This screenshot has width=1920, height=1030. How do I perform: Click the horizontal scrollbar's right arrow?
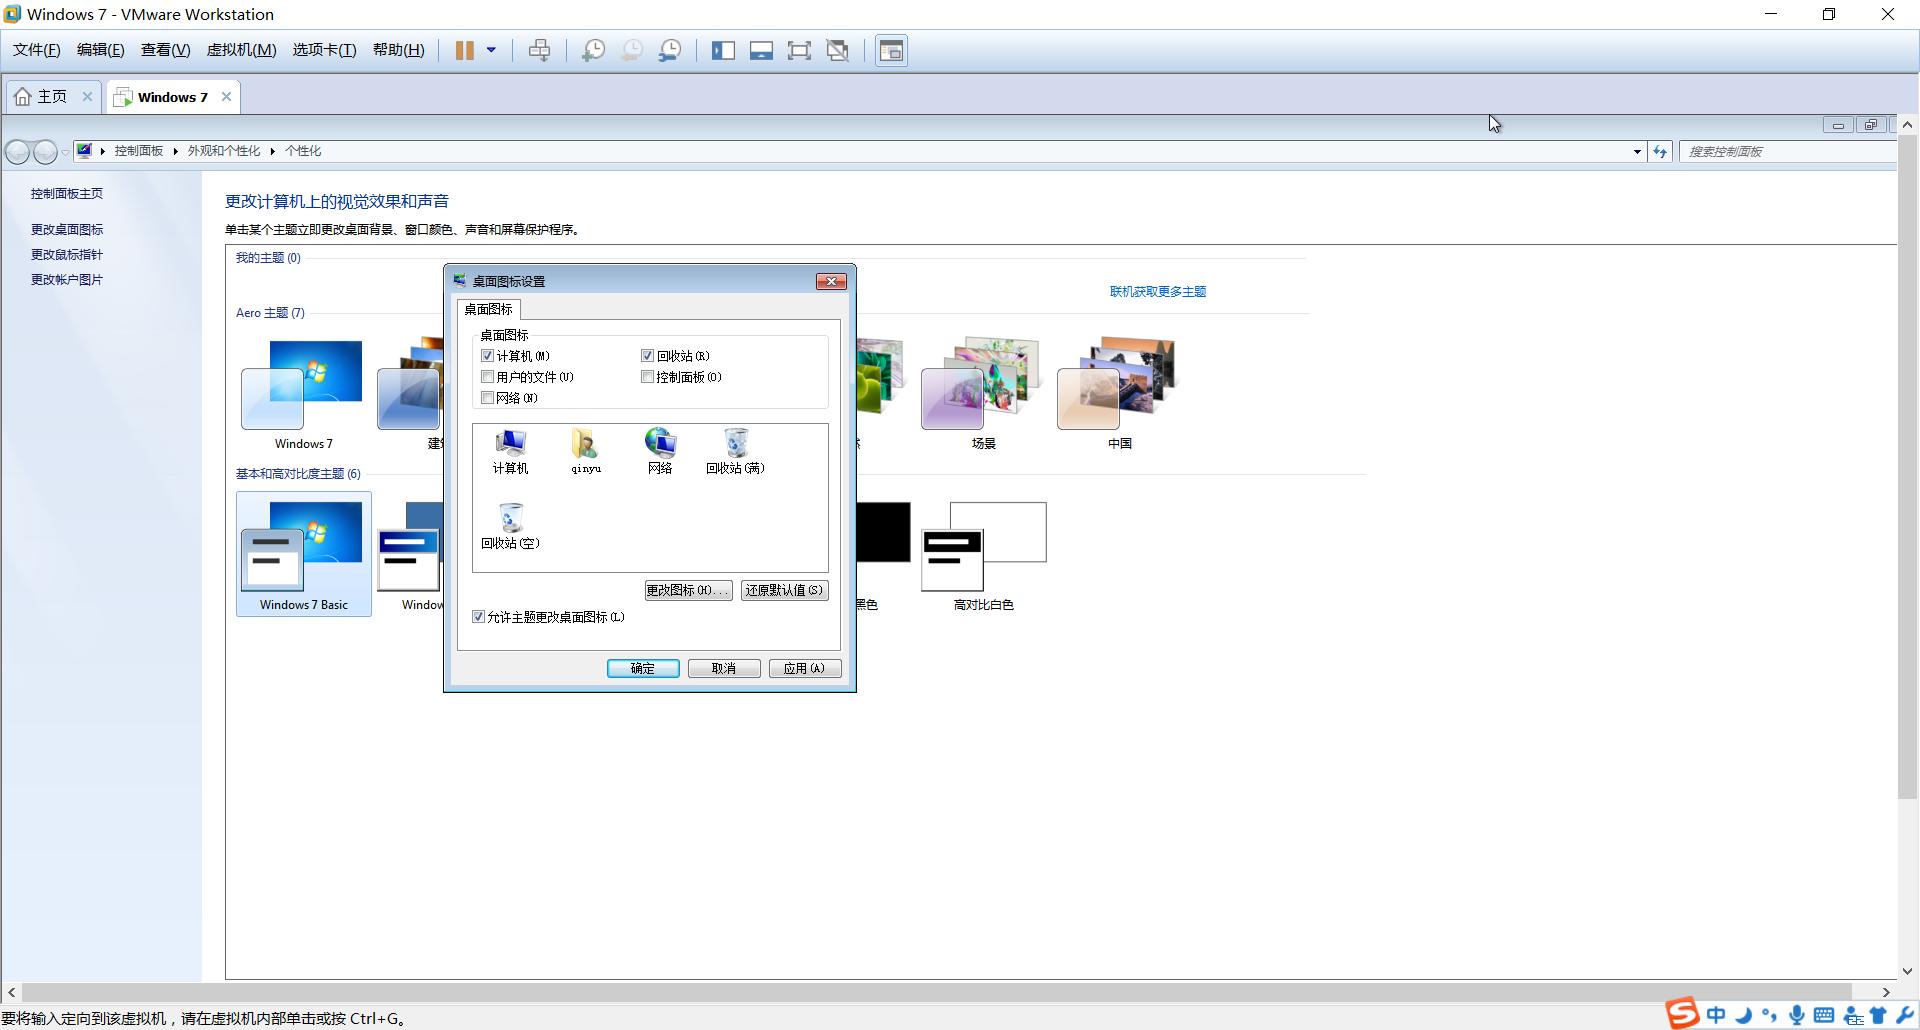coord(1886,992)
